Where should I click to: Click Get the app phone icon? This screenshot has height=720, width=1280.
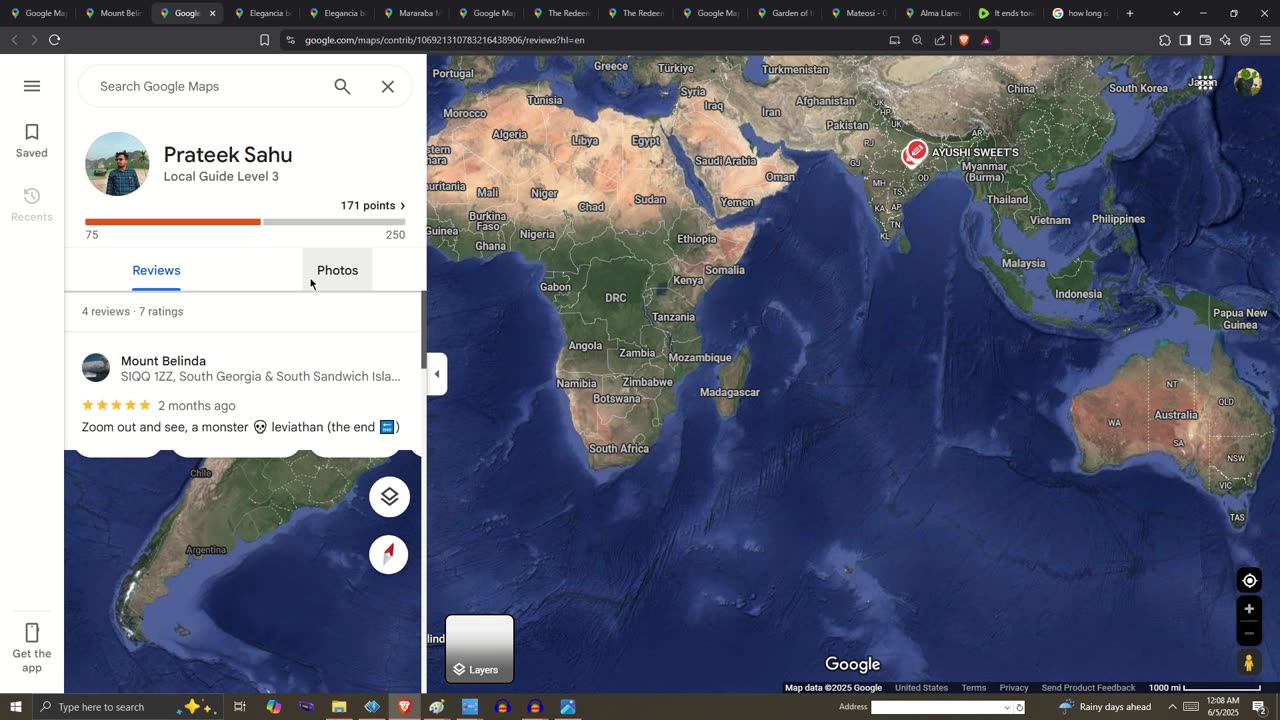click(x=32, y=633)
